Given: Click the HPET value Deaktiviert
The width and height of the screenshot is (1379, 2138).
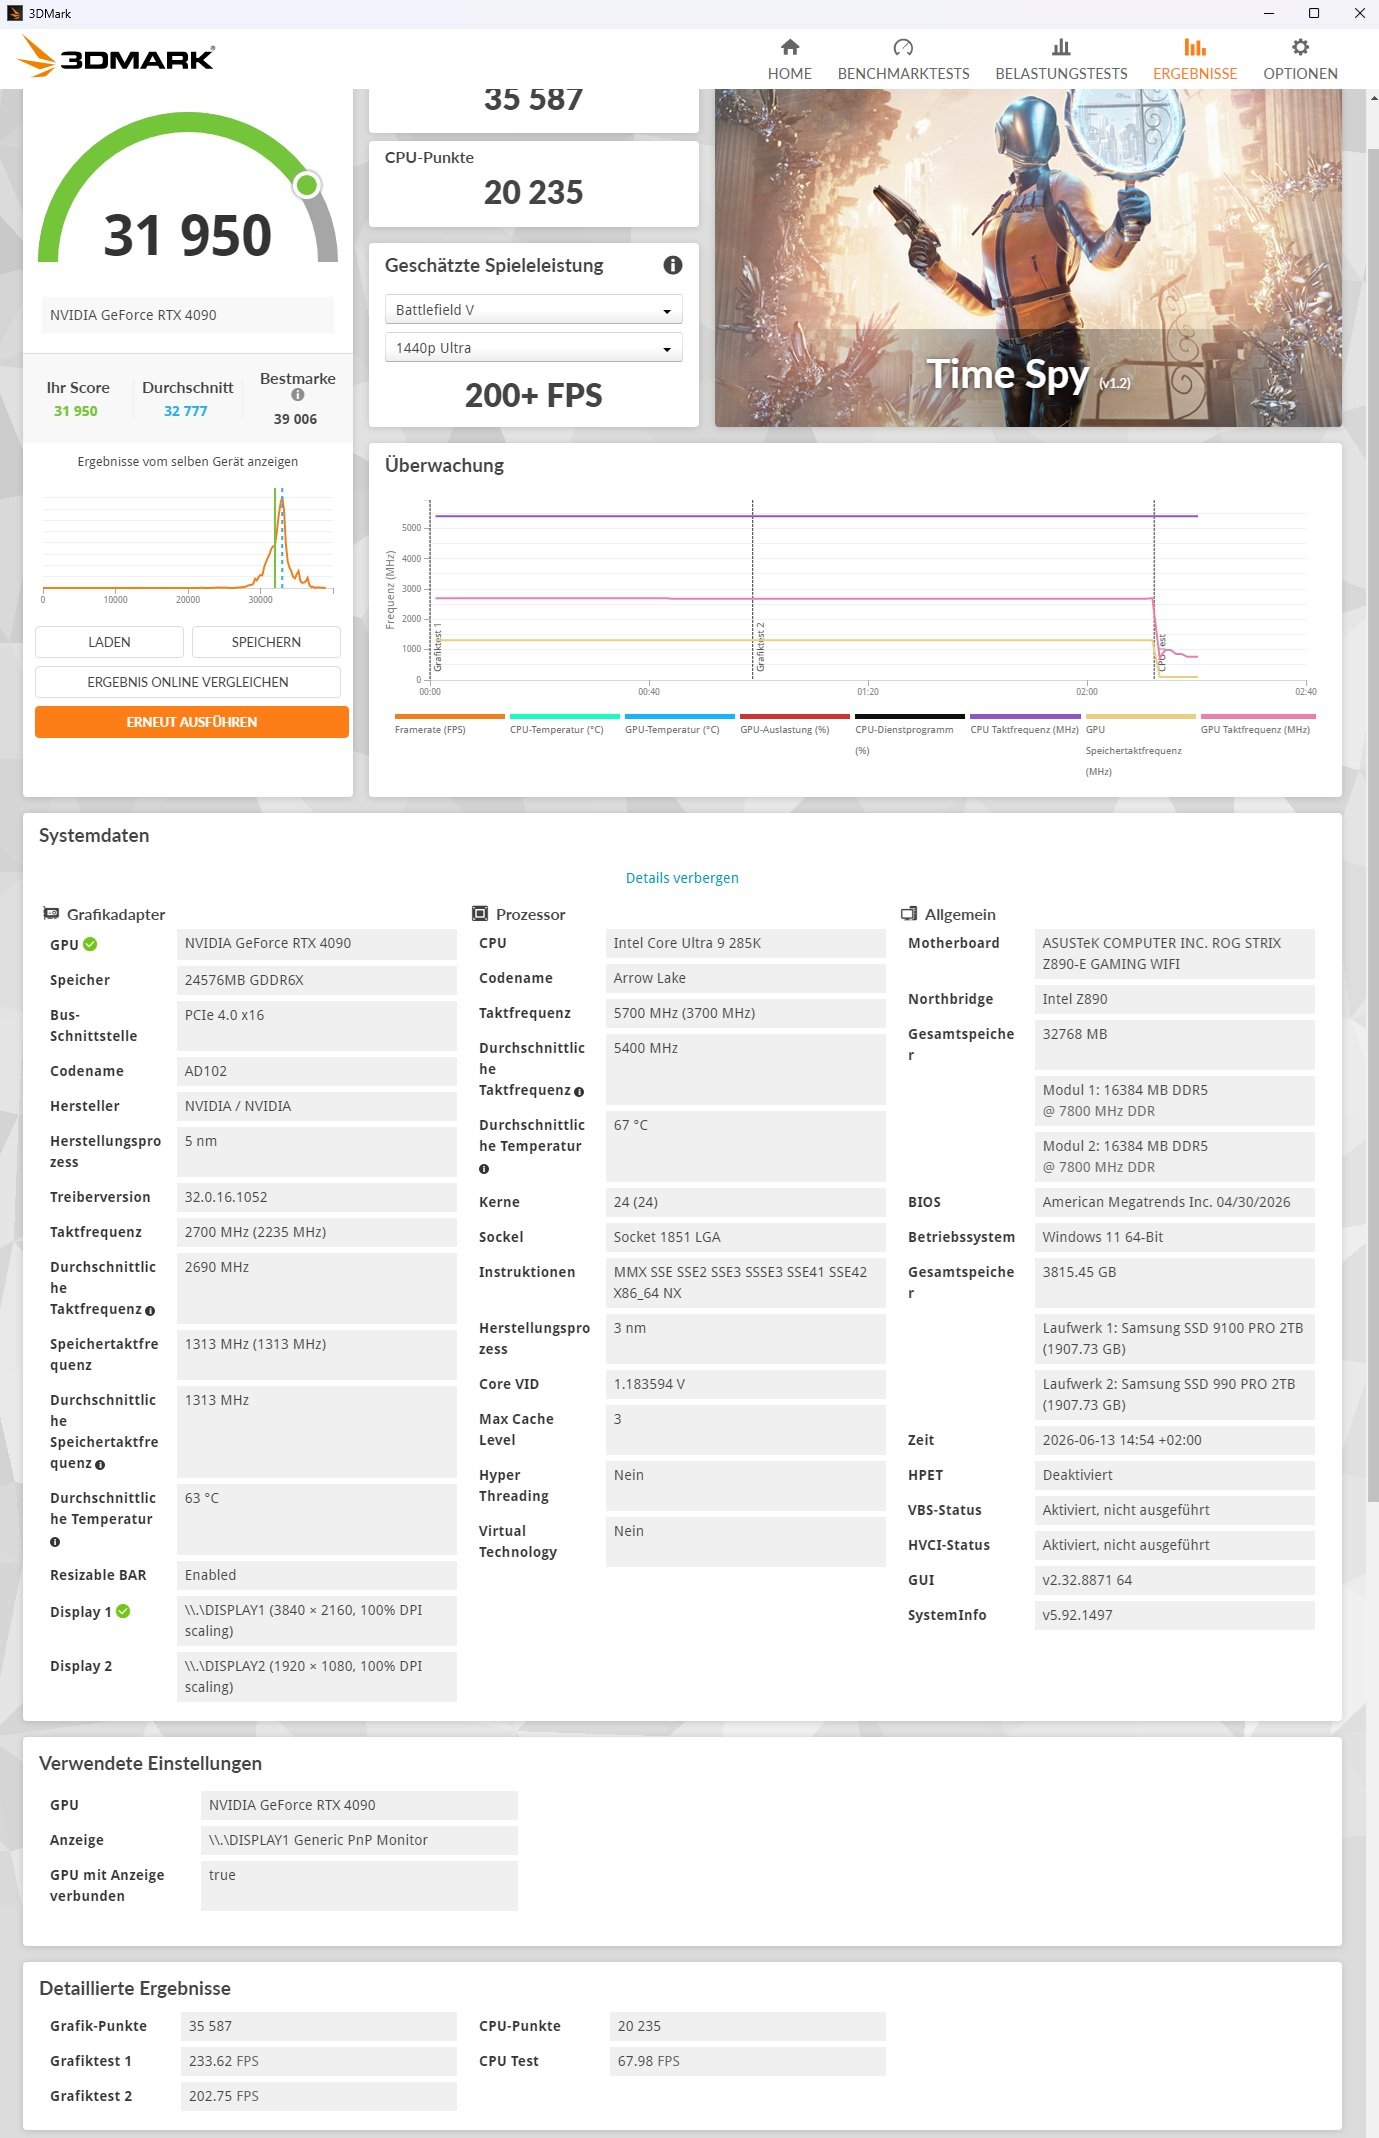Looking at the screenshot, I should point(1175,1475).
